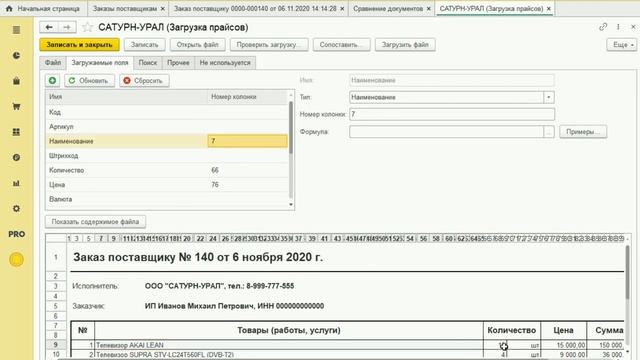The width and height of the screenshot is (640, 360).
Task: Select the Артикул row
Action: click(x=167, y=127)
